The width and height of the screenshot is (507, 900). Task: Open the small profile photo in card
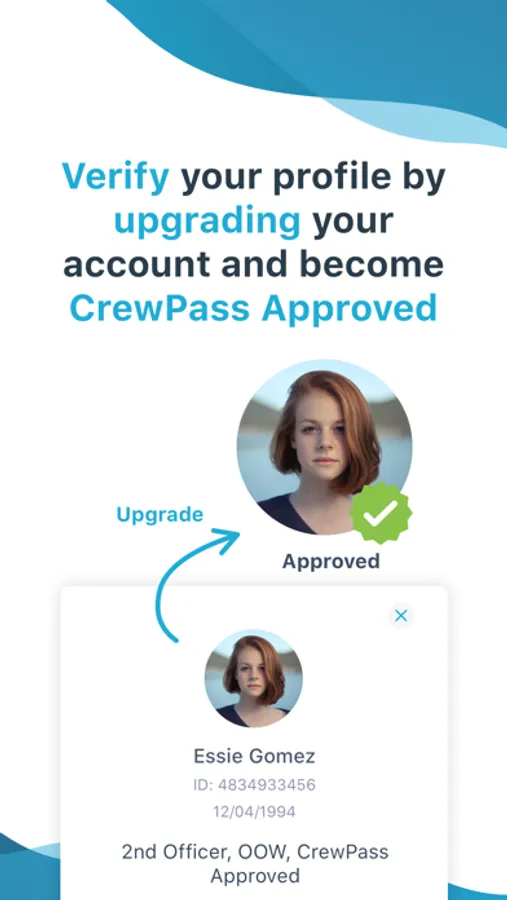253,678
